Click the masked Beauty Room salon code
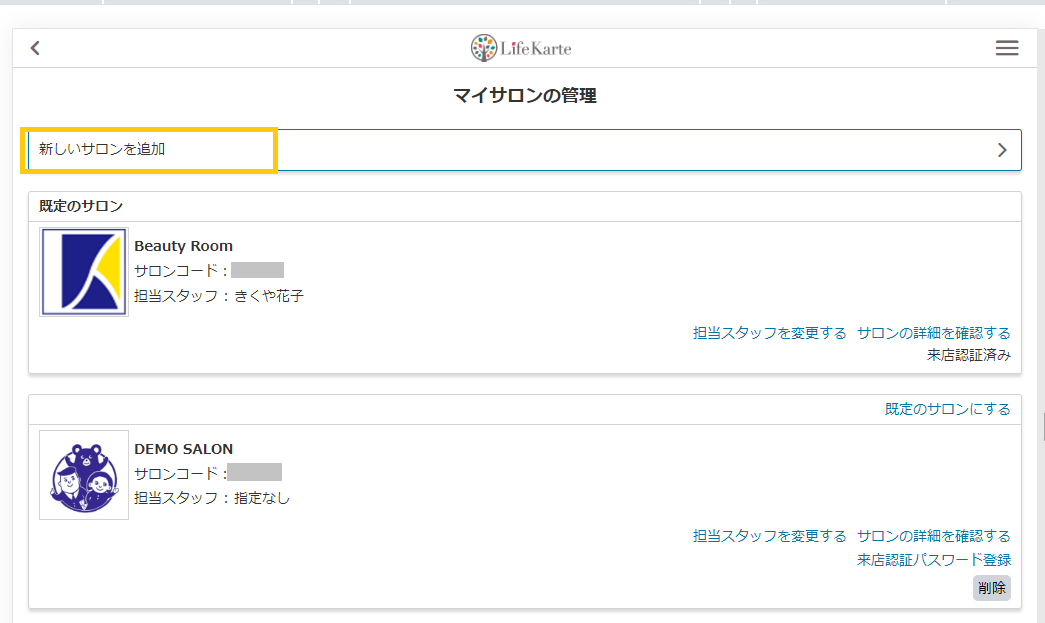1045x623 pixels. (257, 270)
